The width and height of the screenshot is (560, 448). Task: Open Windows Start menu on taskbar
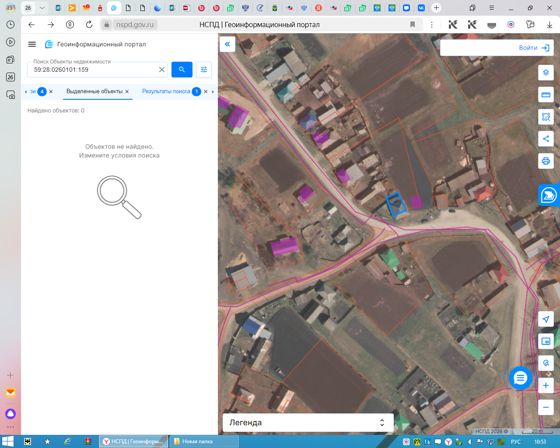[x=8, y=442]
